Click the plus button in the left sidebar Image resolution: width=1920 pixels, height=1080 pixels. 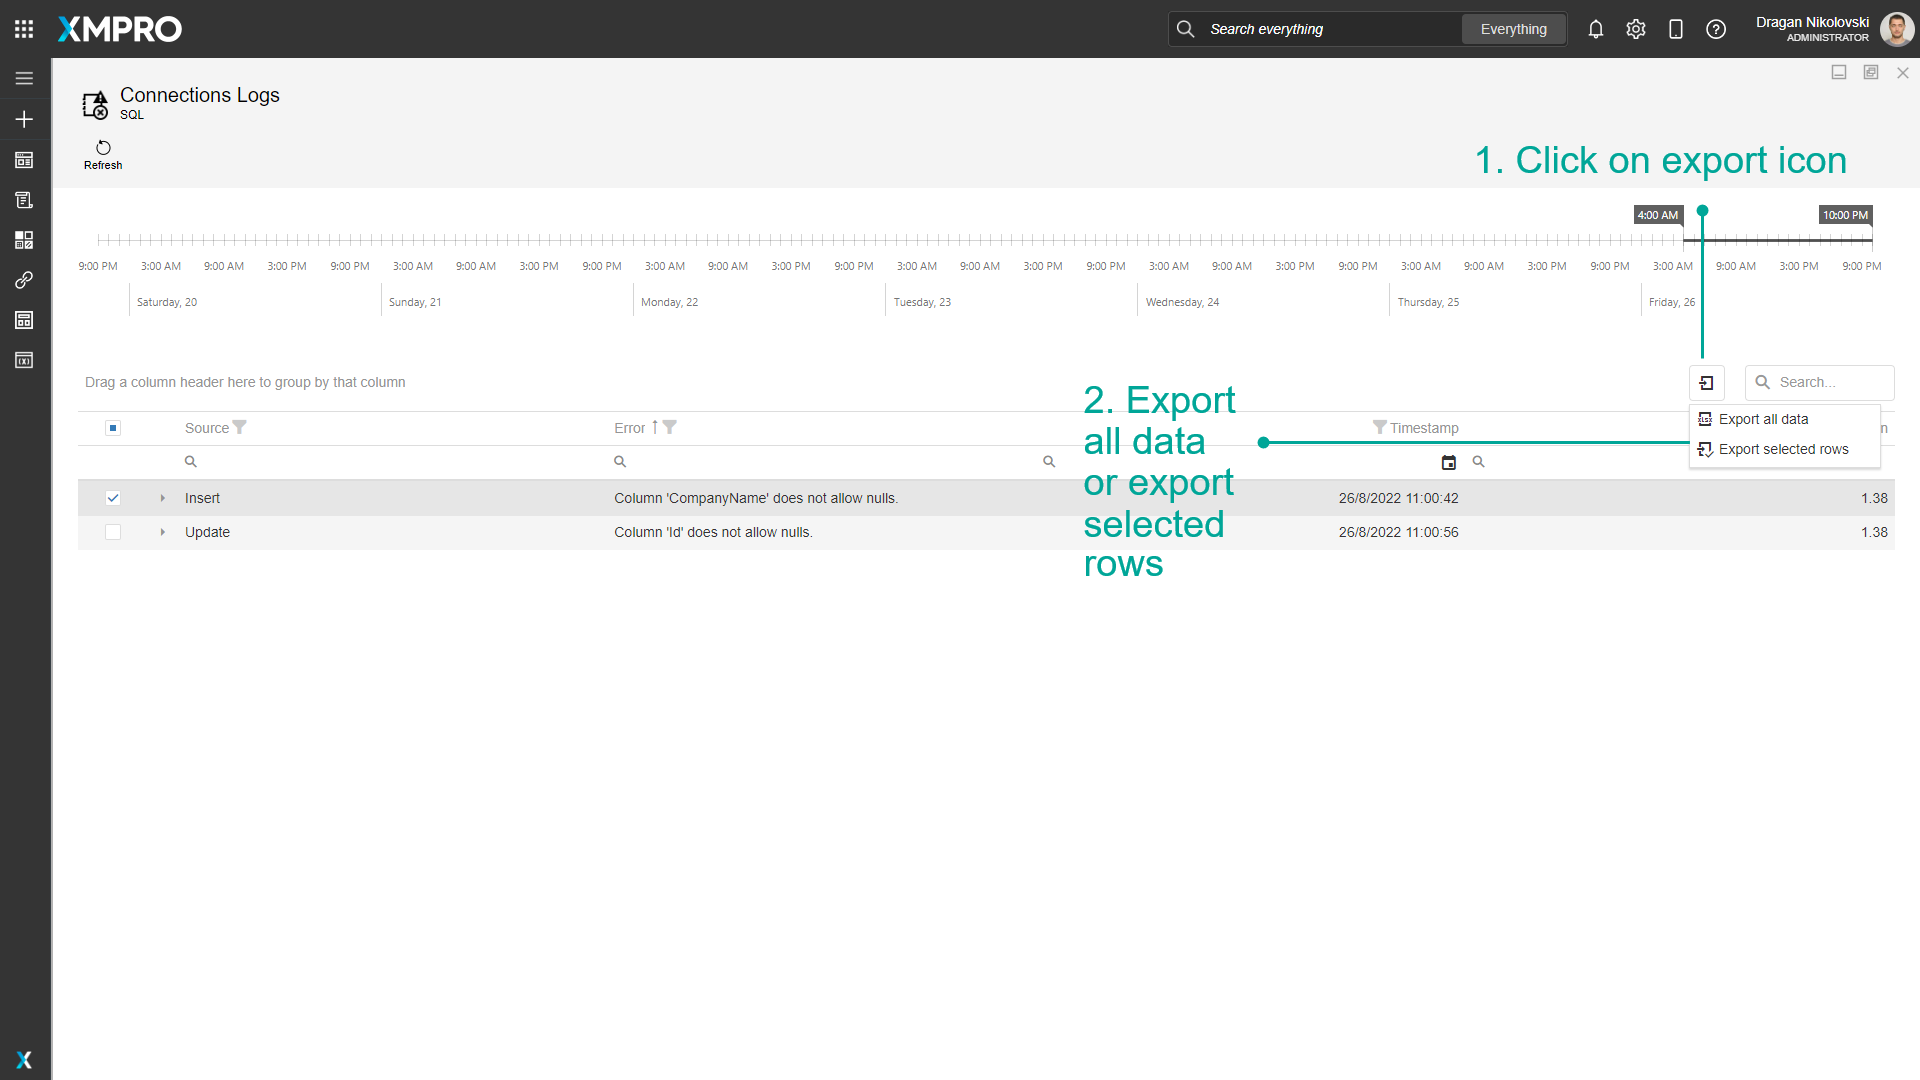(24, 119)
